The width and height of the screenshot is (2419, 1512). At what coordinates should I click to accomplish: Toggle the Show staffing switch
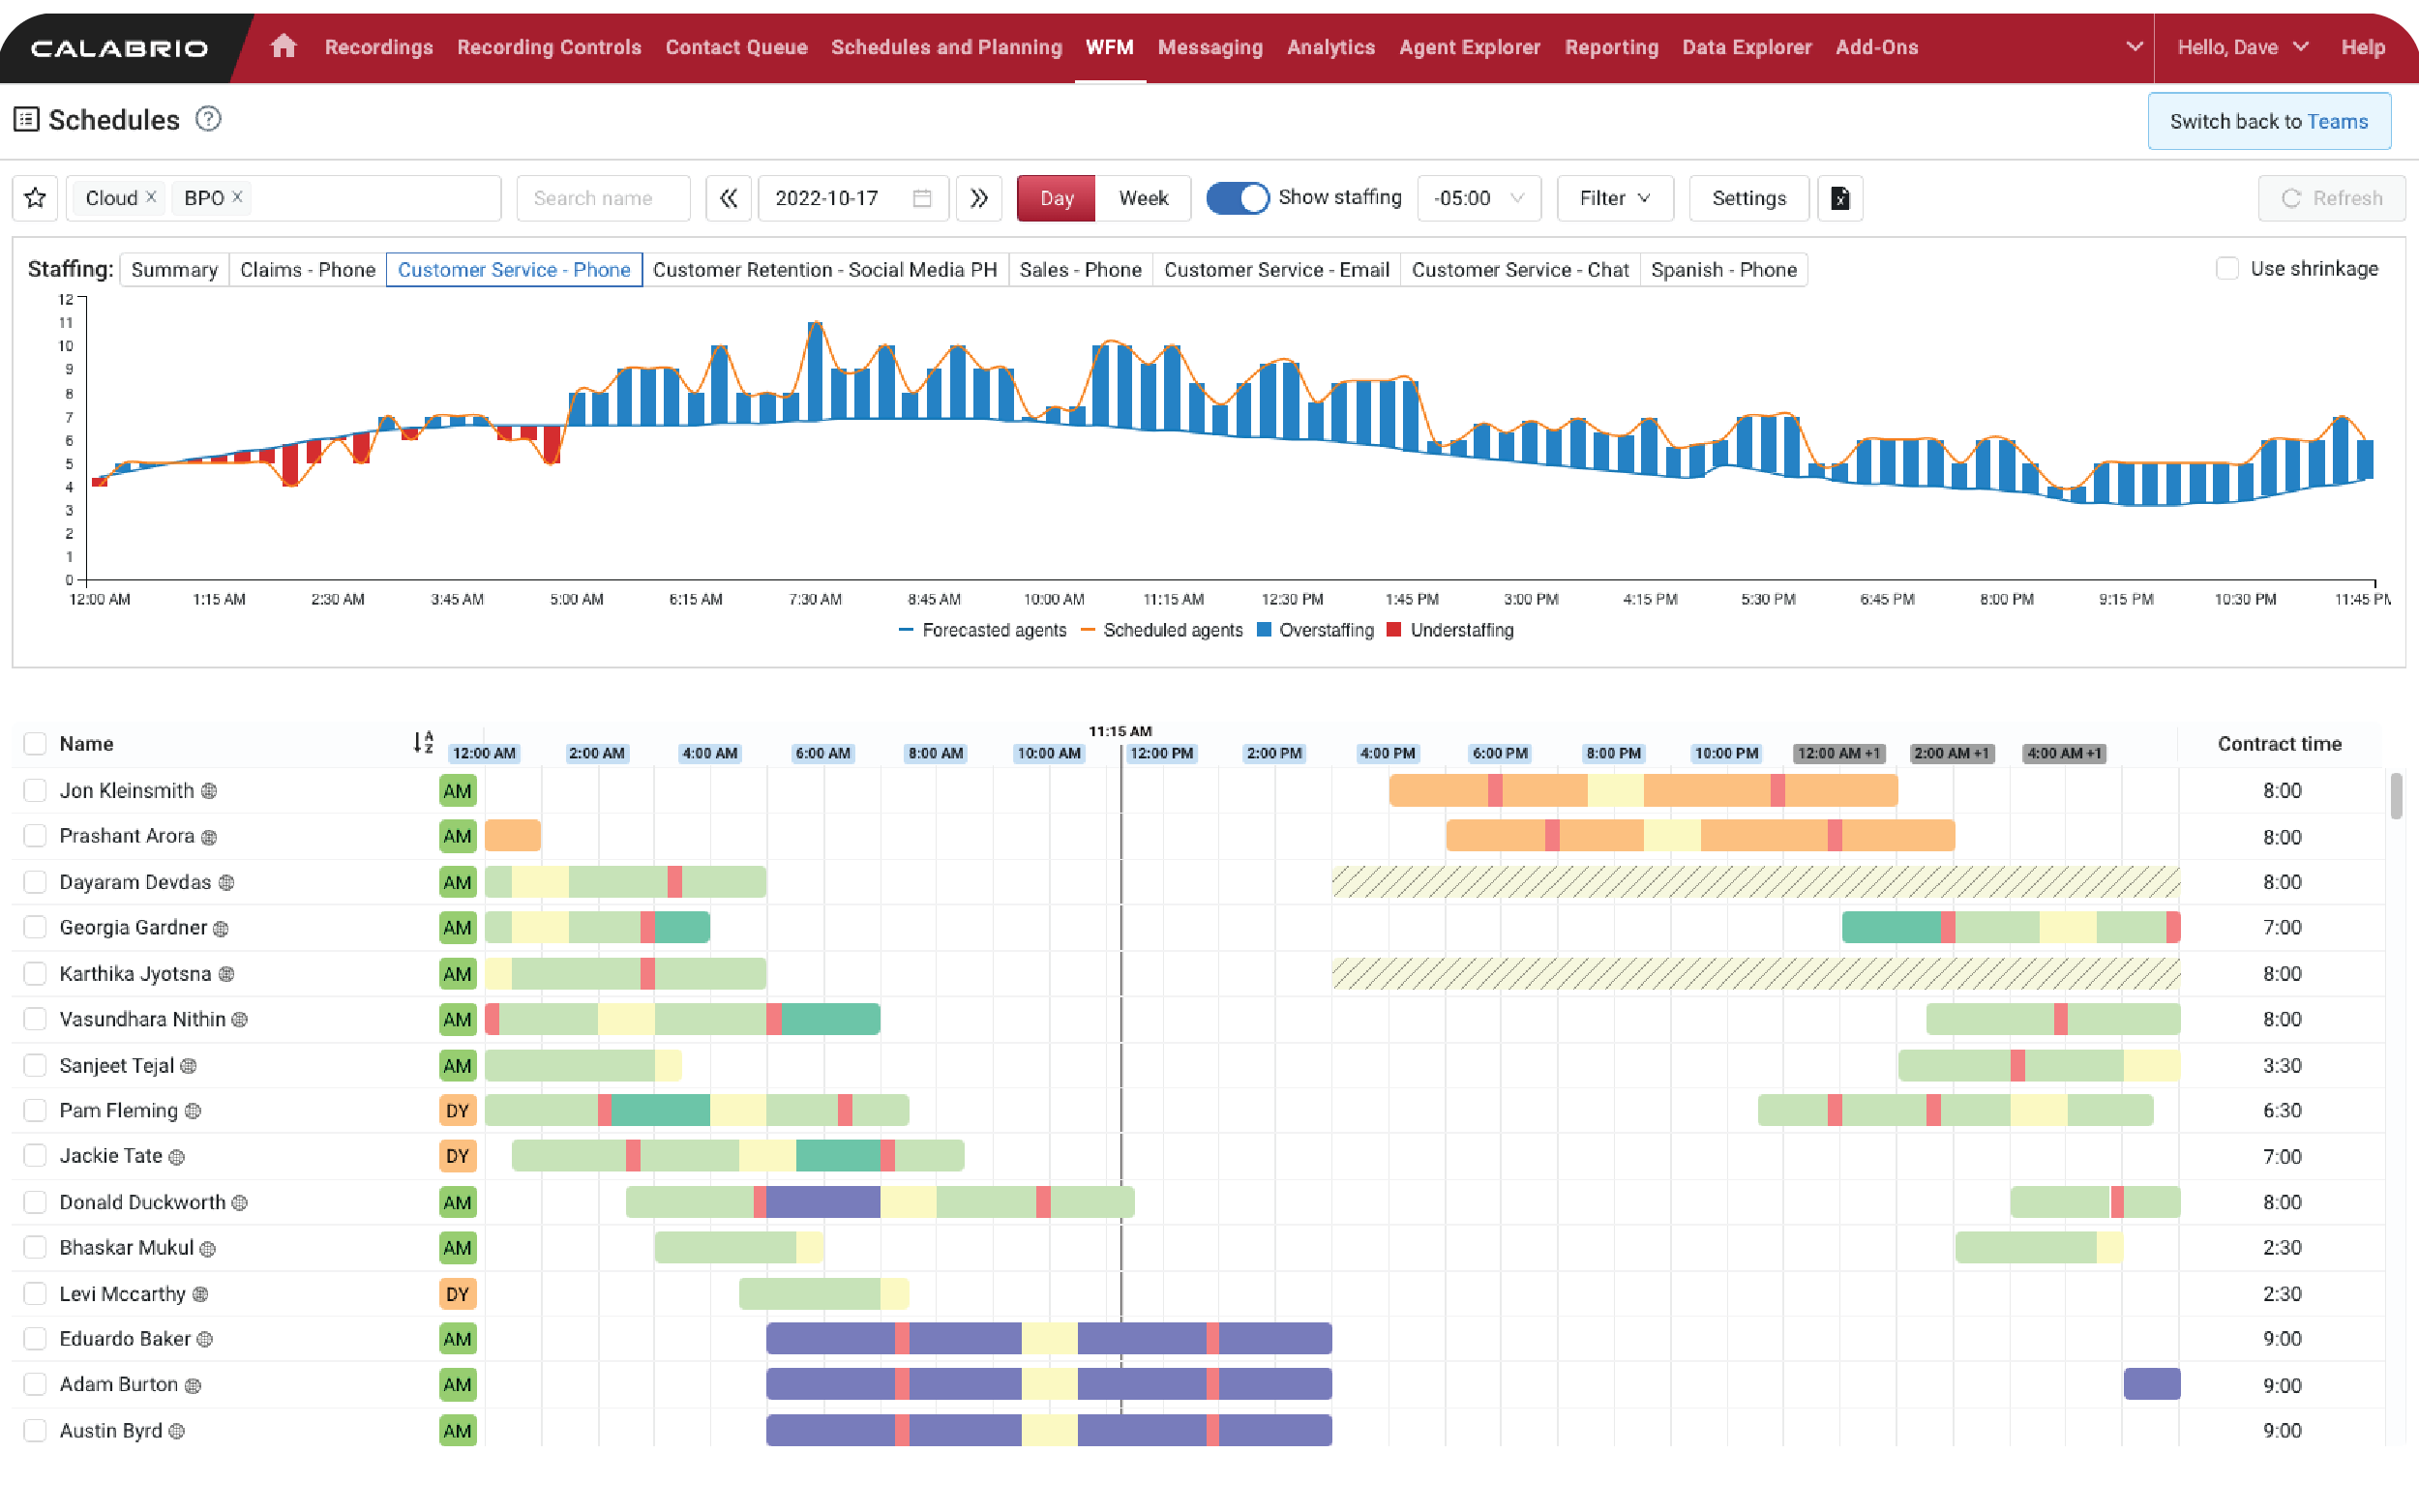[1235, 196]
